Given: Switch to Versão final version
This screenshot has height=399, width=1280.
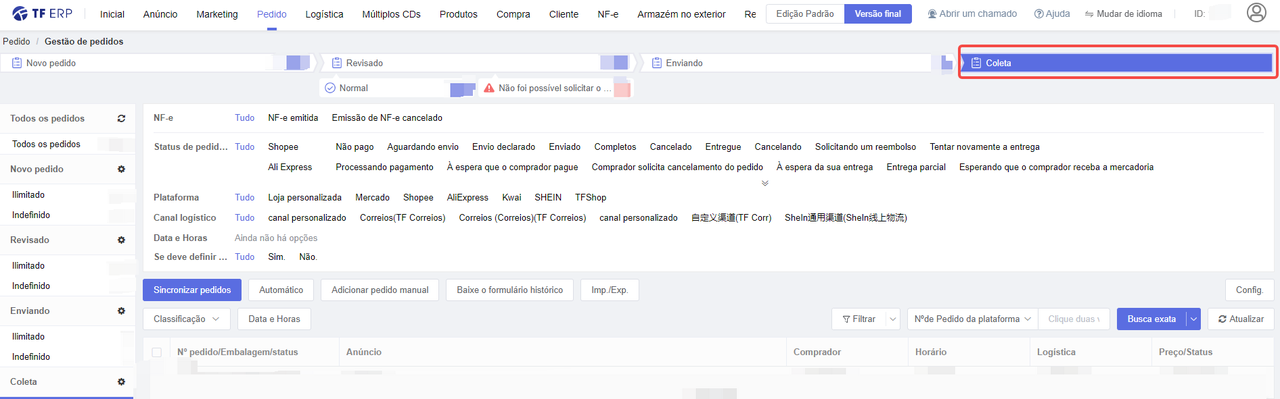Looking at the screenshot, I should pyautogui.click(x=878, y=14).
